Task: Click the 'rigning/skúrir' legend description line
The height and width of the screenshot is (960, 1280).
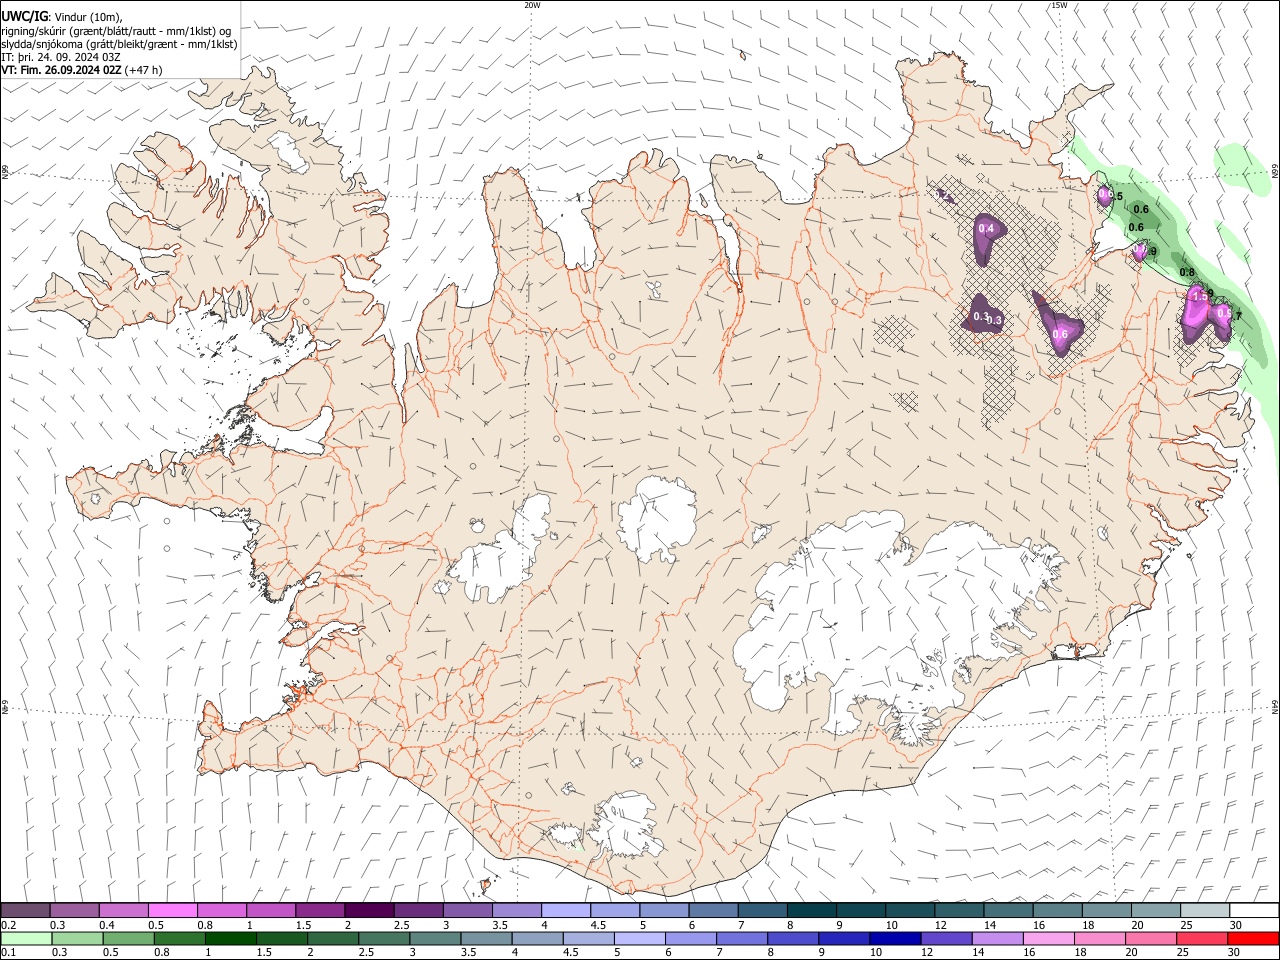Action: click(117, 31)
